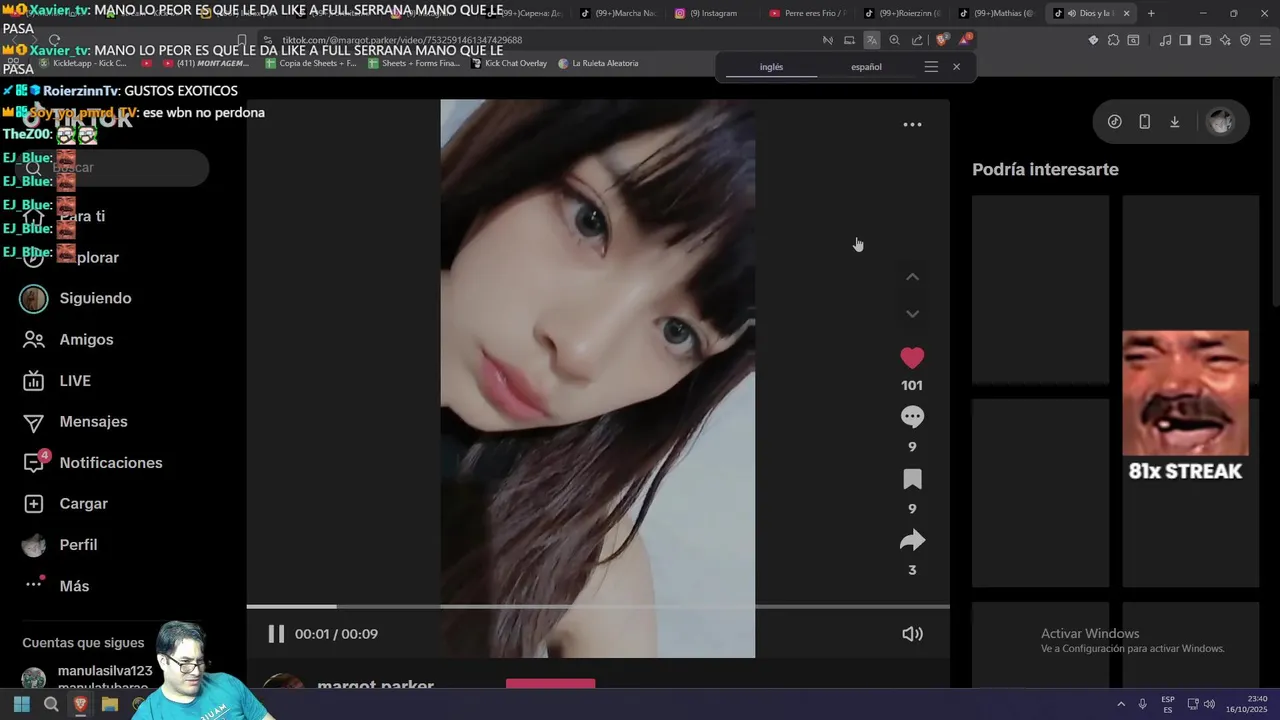1280x720 pixels.
Task: Expand the Más sidebar option
Action: coord(74,586)
